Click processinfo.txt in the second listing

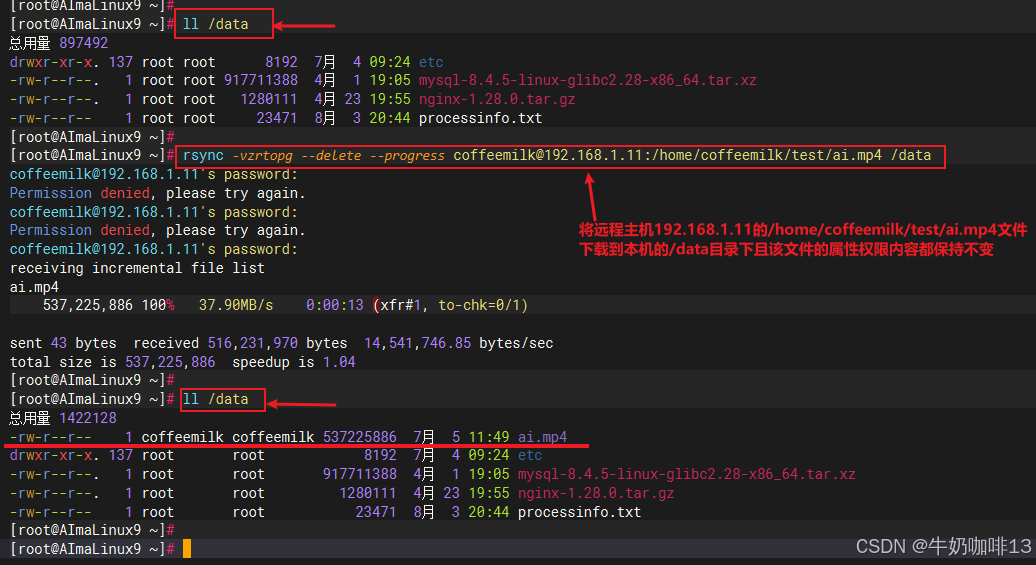pos(579,512)
